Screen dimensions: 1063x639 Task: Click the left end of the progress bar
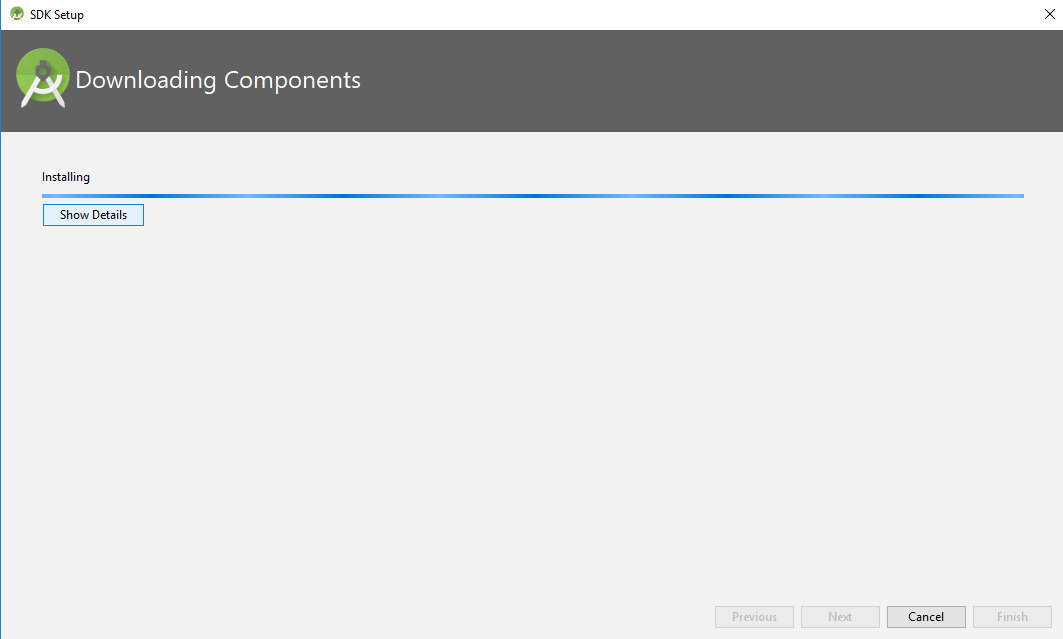47,196
